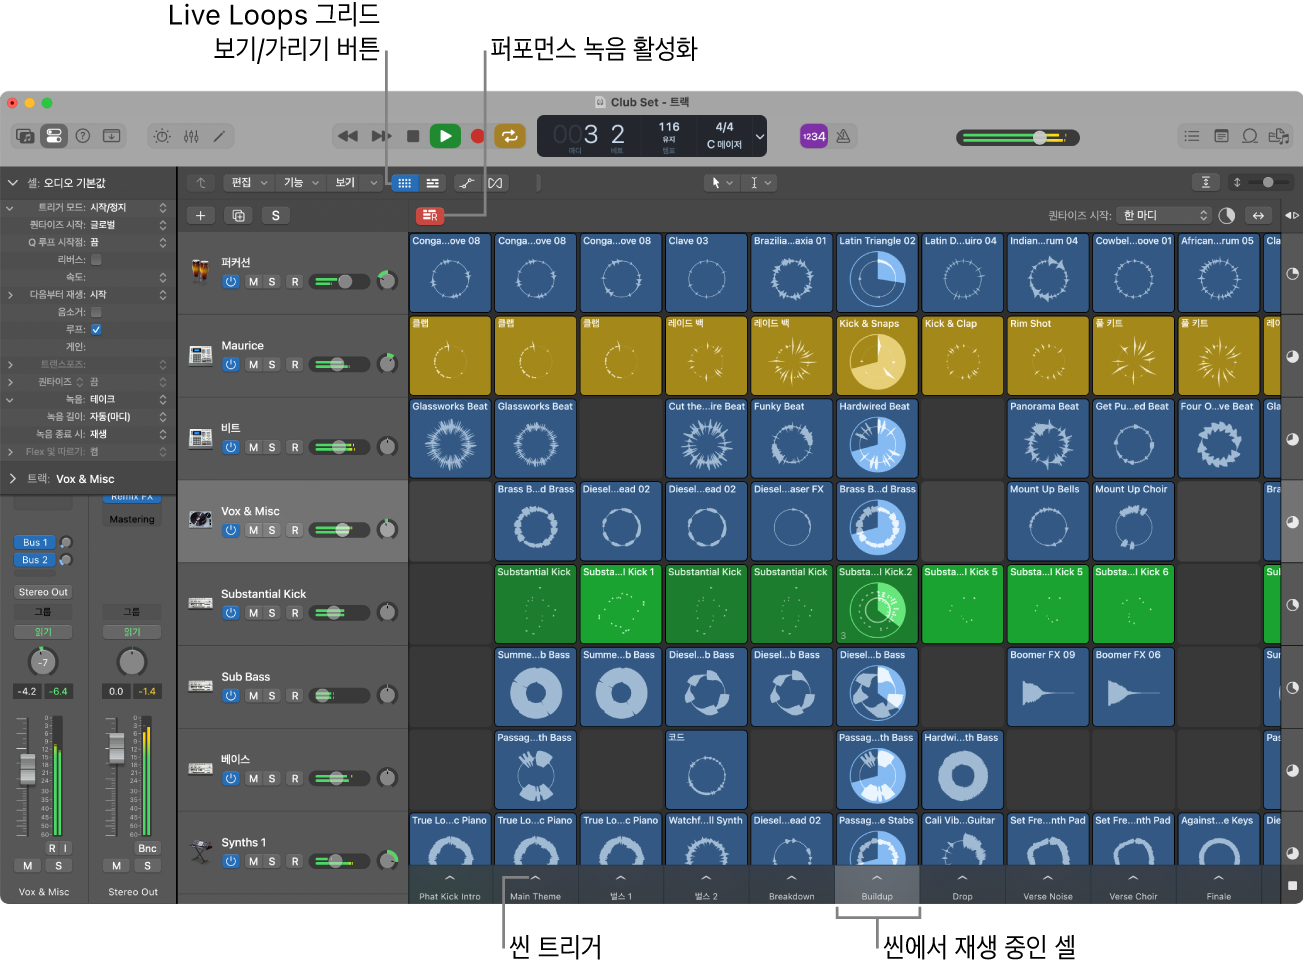Viewport: 1303px width, 966px height.
Task: Click the Record button in the transport
Action: coord(478,136)
